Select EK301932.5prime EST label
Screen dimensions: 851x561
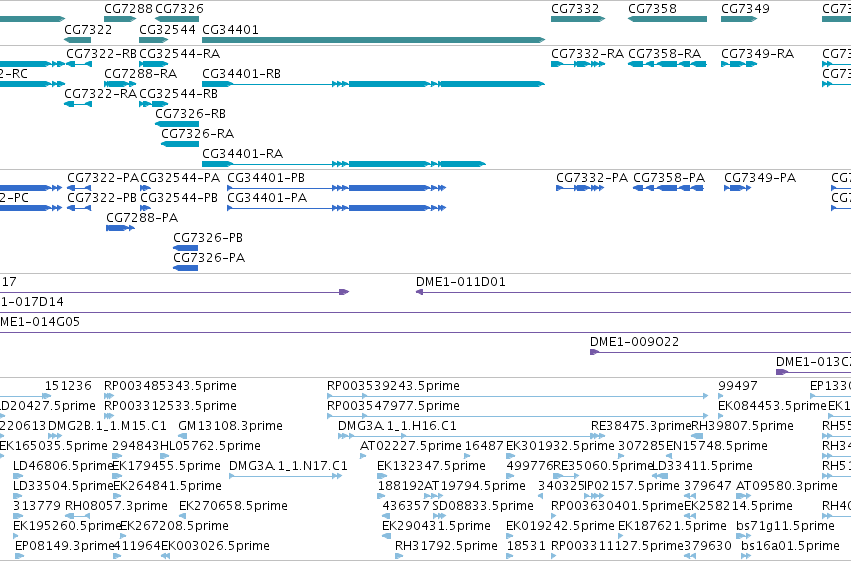[560, 446]
